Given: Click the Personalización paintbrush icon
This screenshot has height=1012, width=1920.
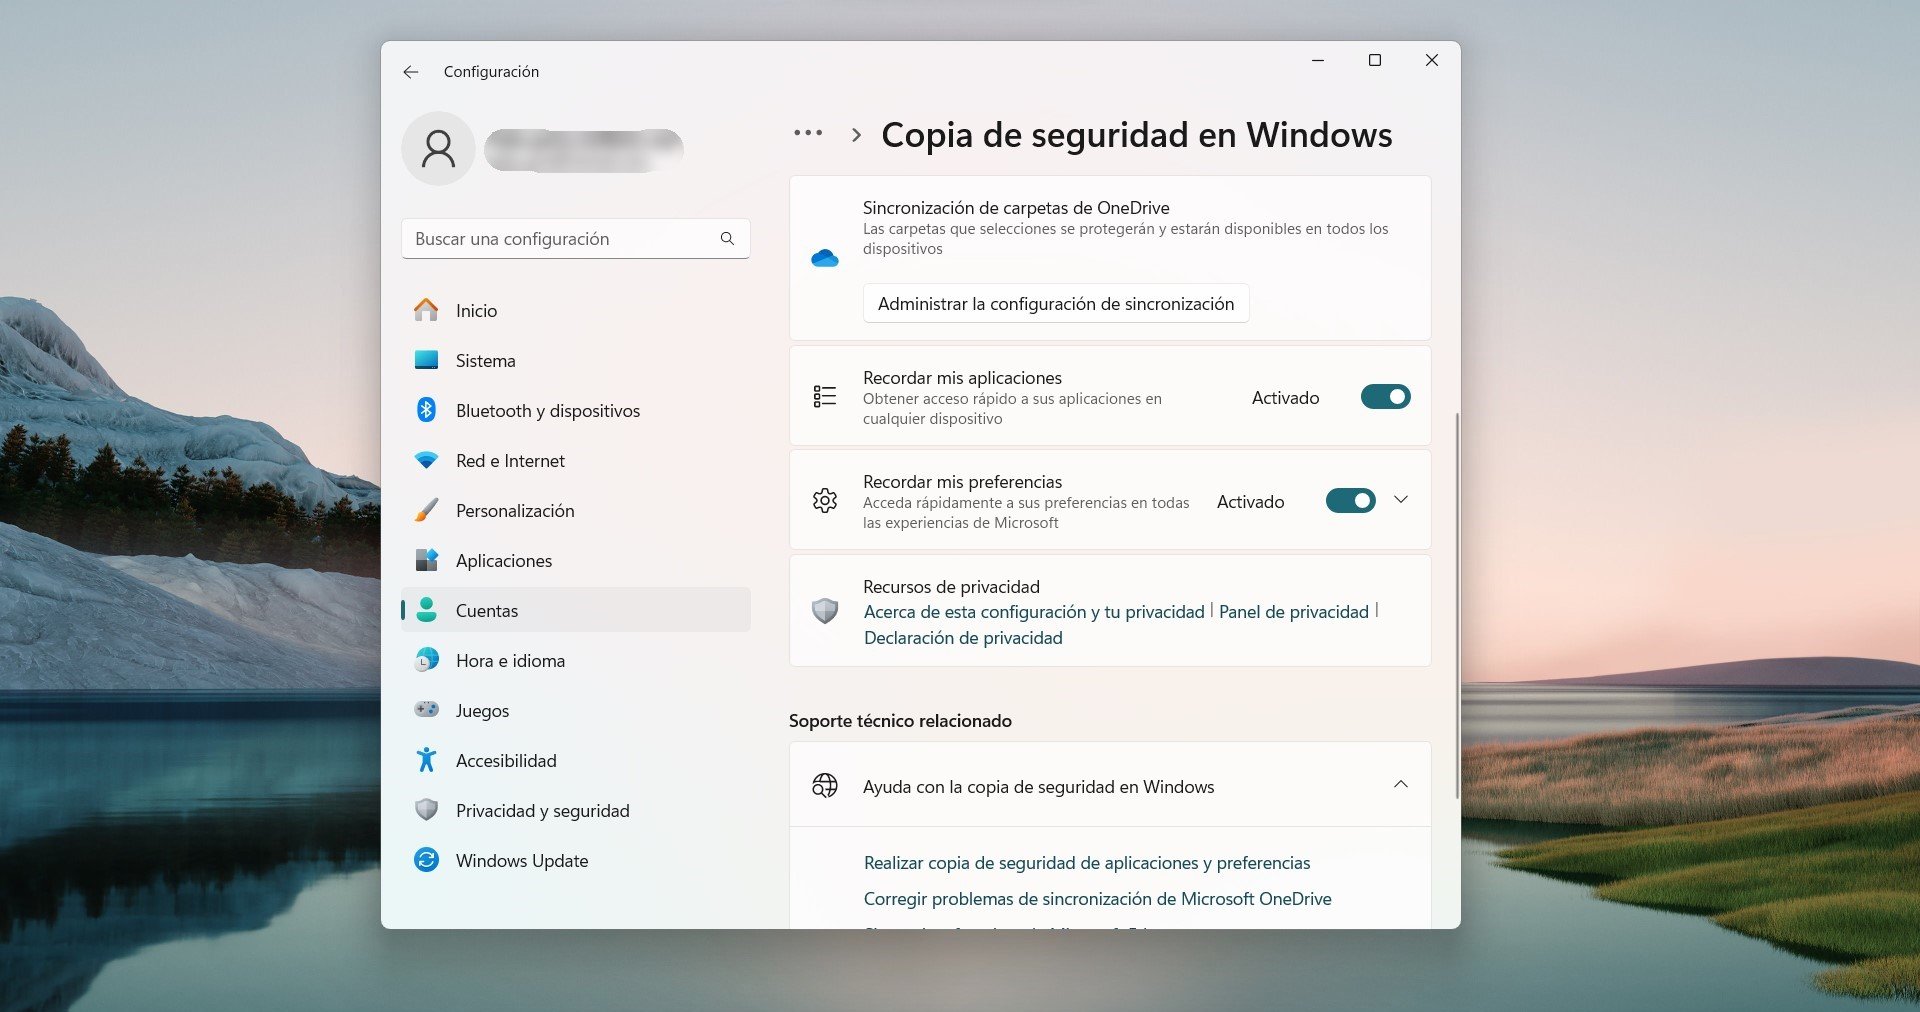Looking at the screenshot, I should (x=426, y=510).
